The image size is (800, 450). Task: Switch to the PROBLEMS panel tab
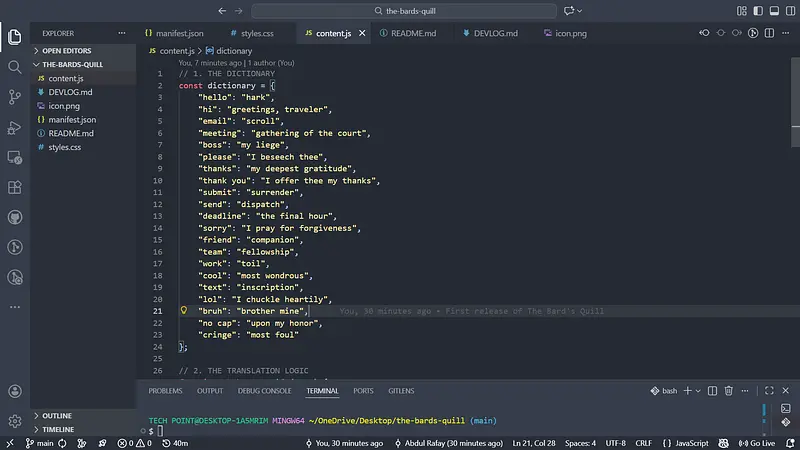[x=165, y=390]
